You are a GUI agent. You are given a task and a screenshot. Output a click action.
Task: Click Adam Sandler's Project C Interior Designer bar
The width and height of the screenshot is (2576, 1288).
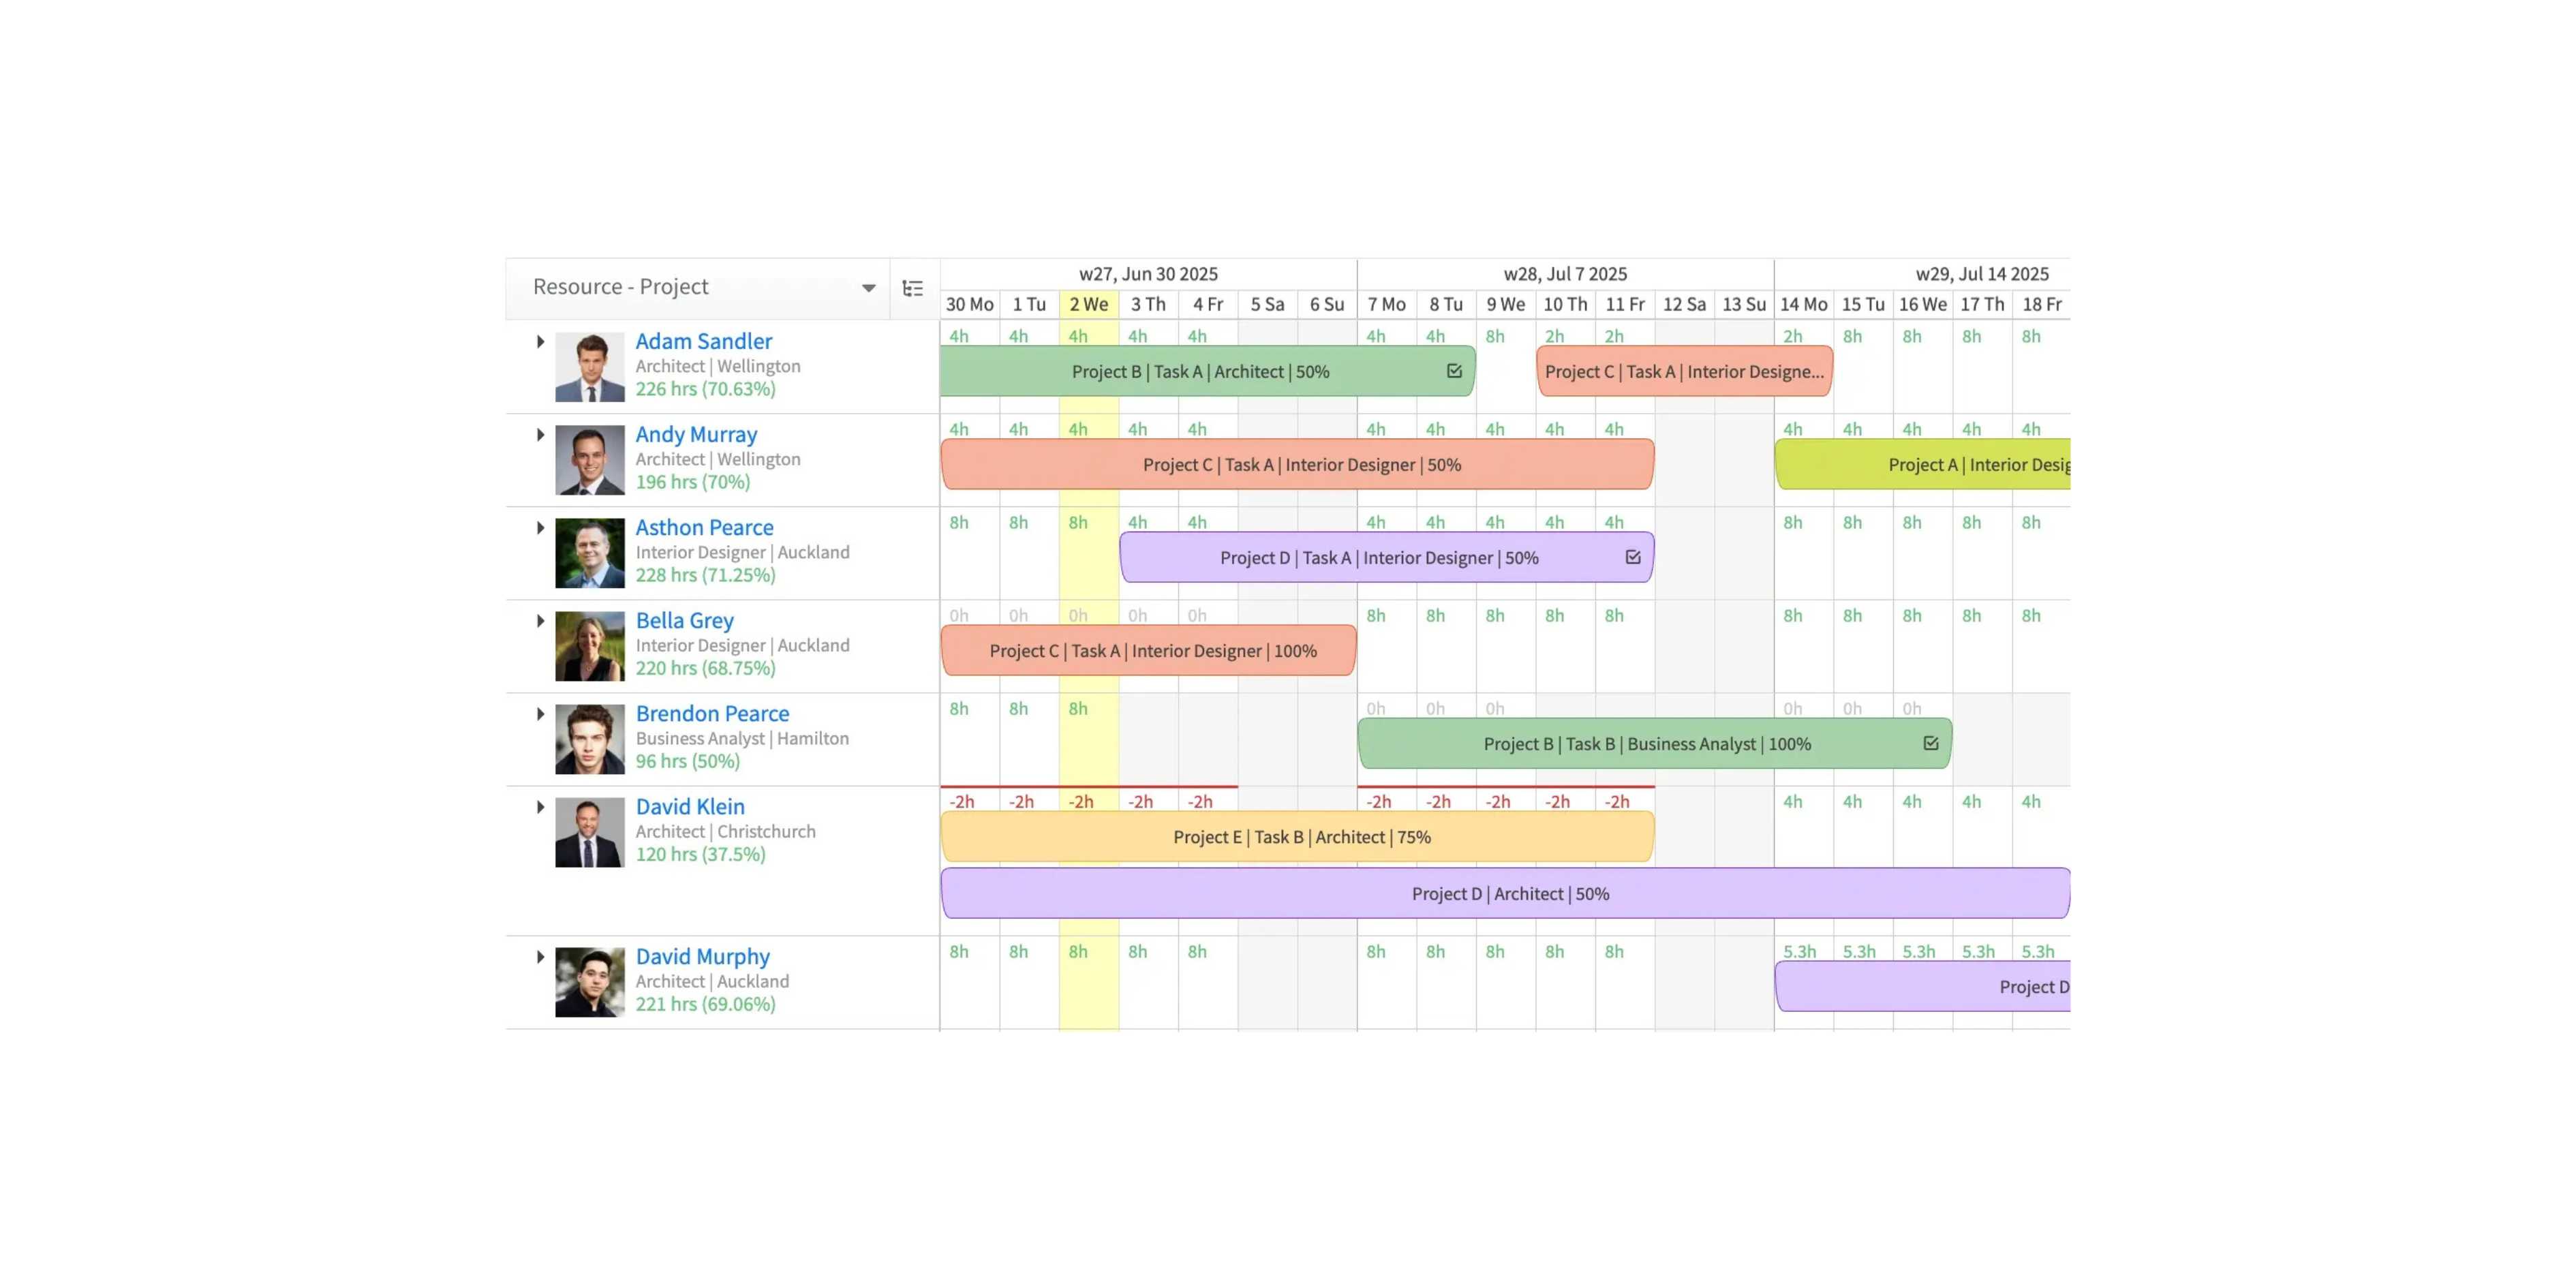click(1683, 371)
